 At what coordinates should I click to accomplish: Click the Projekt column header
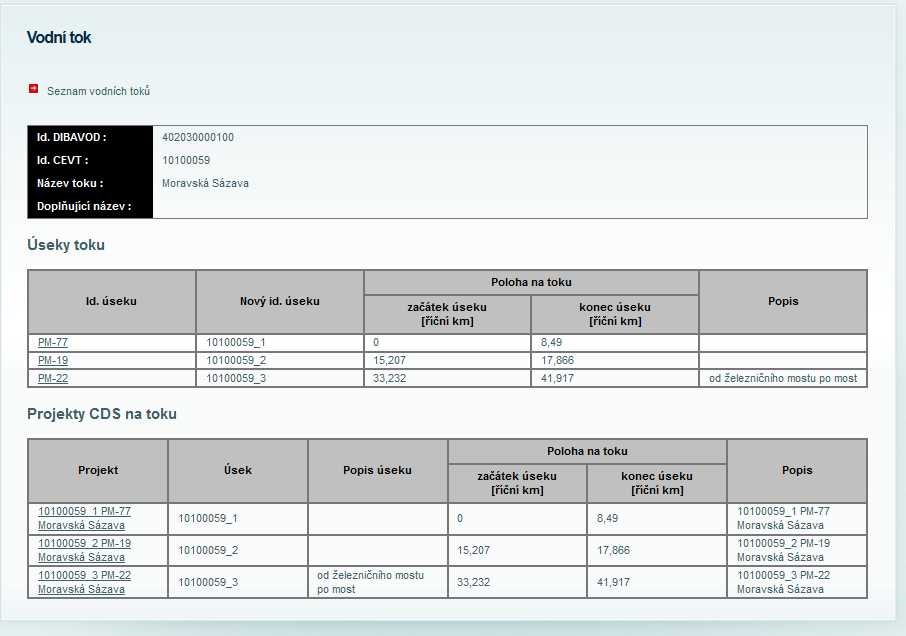point(98,470)
